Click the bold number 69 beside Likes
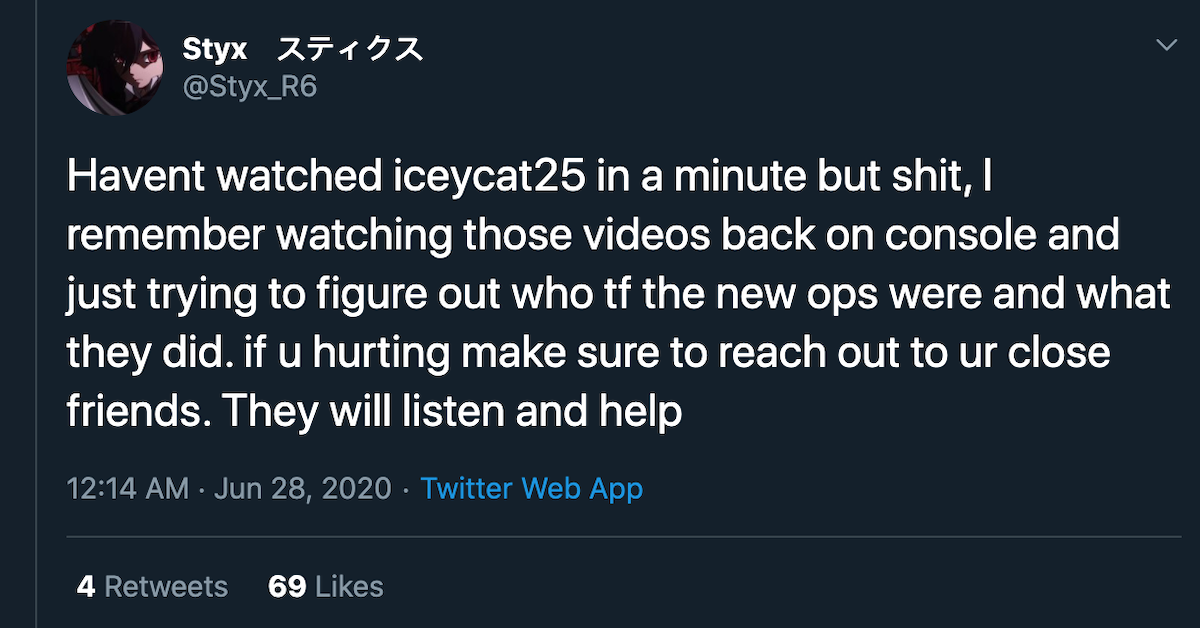The image size is (1200, 628). coord(287,587)
